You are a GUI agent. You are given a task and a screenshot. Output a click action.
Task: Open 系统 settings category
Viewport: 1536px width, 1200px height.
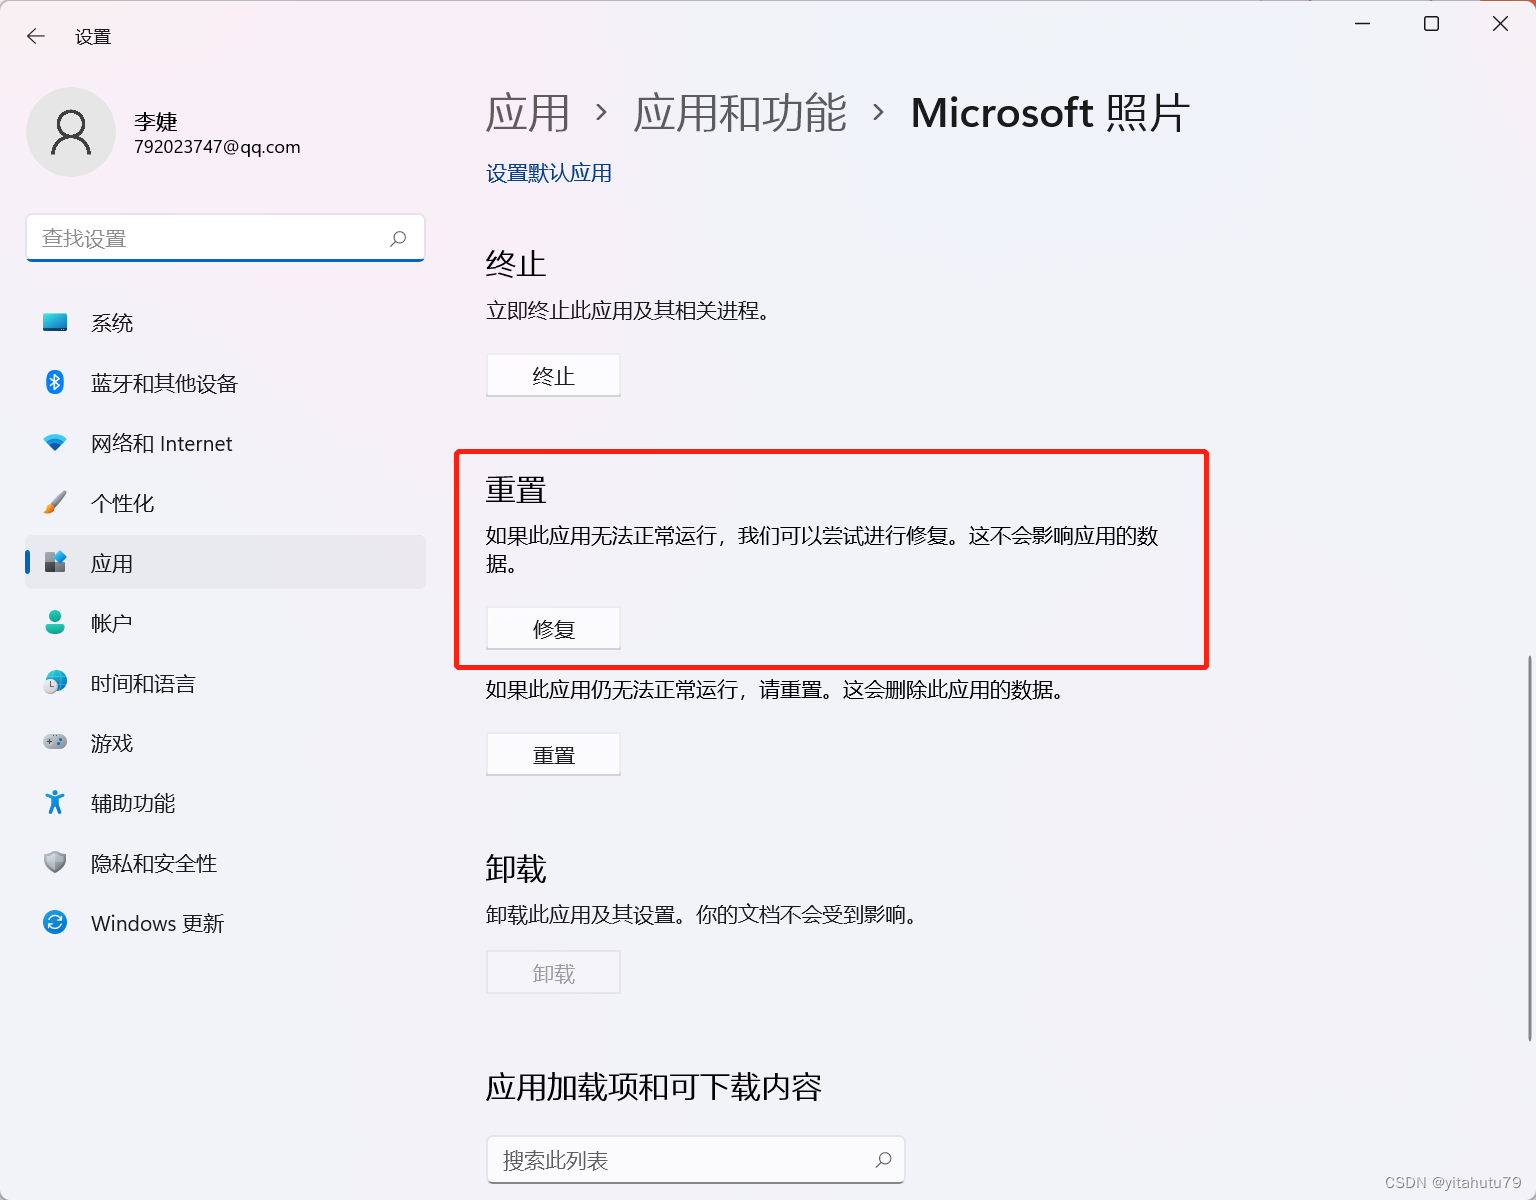pos(225,323)
